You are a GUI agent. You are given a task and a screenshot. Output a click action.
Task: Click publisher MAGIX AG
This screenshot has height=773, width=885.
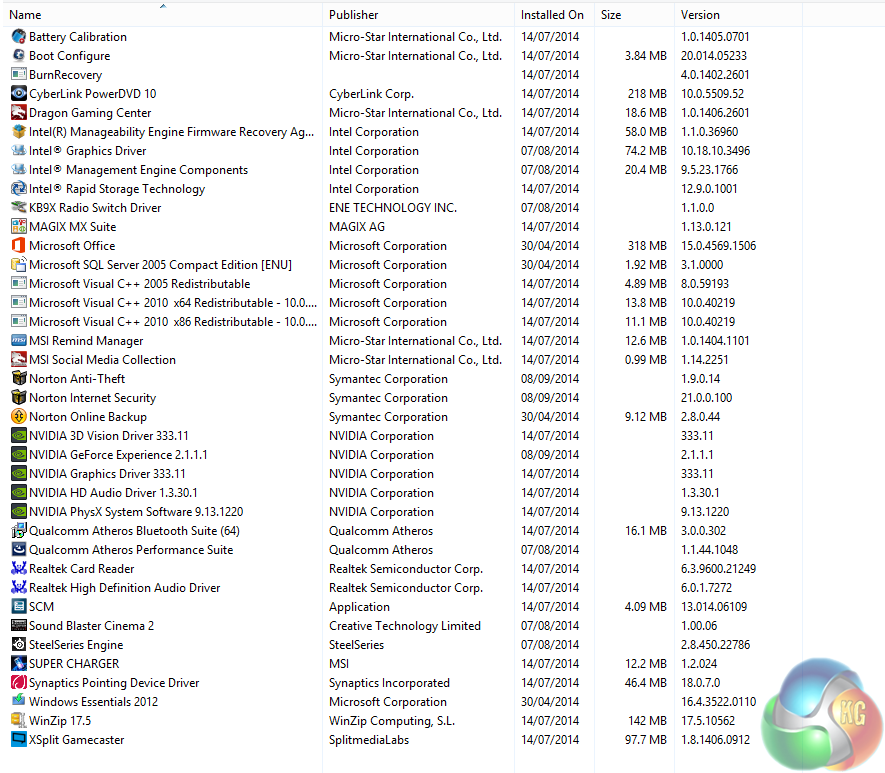tap(357, 227)
